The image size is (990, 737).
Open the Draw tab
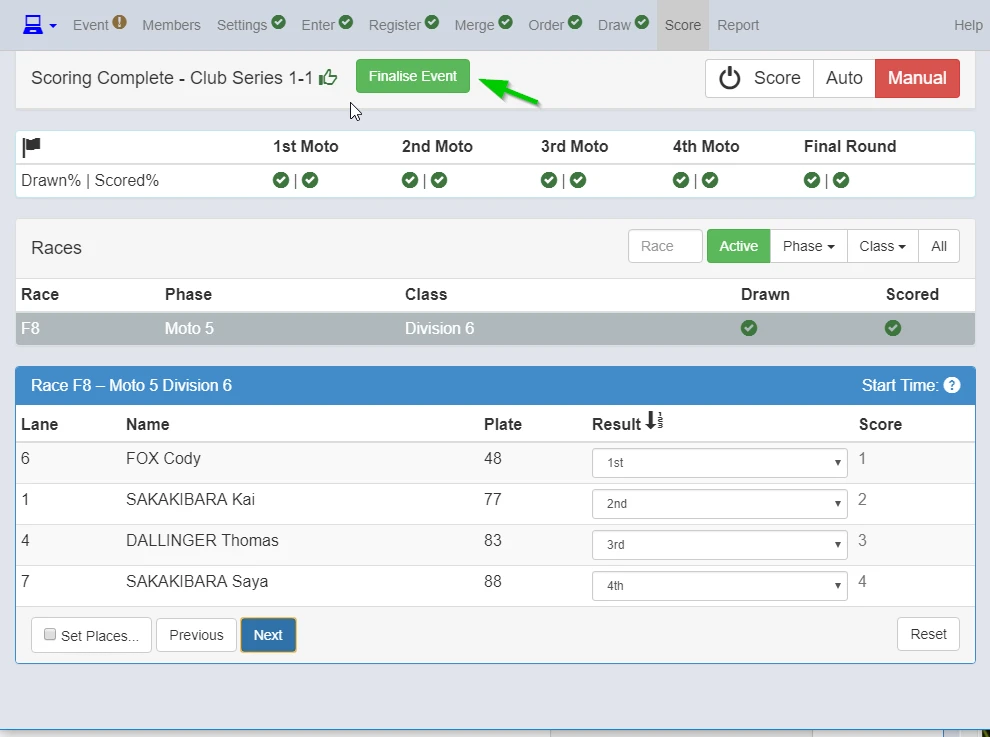coord(614,25)
